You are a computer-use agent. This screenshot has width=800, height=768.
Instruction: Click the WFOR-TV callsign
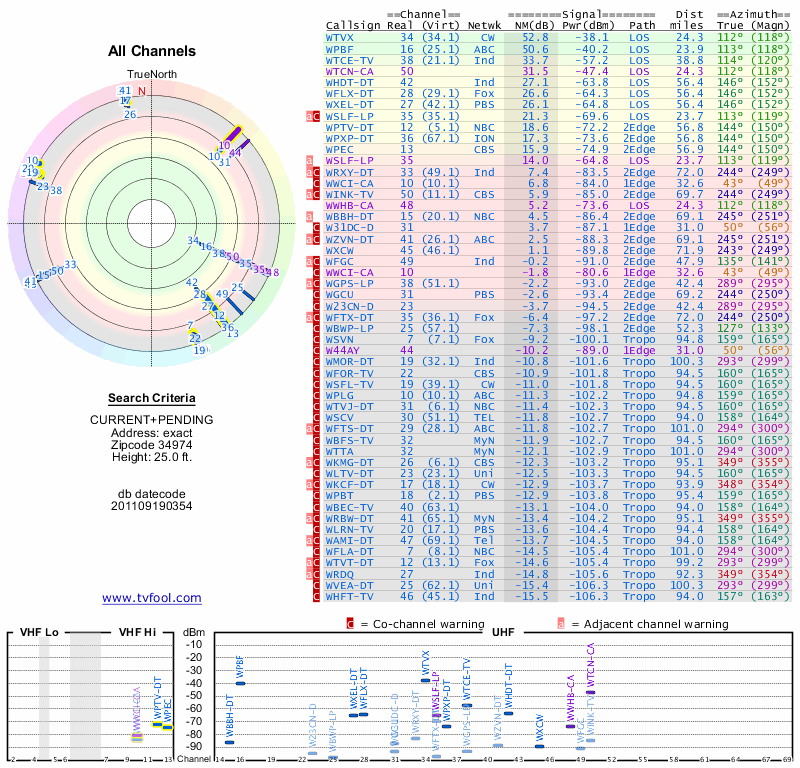349,374
